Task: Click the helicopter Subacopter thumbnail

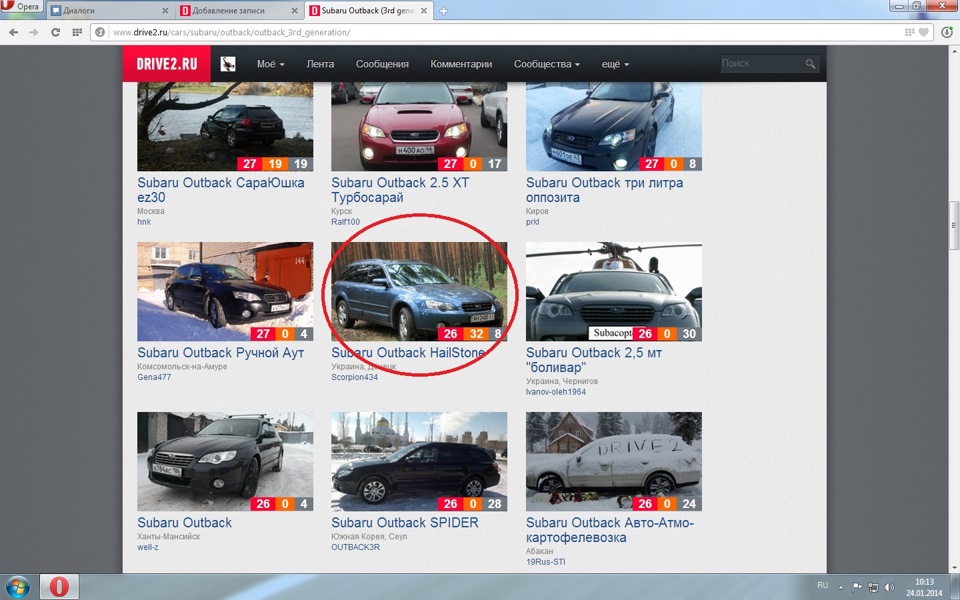Action: click(x=613, y=291)
